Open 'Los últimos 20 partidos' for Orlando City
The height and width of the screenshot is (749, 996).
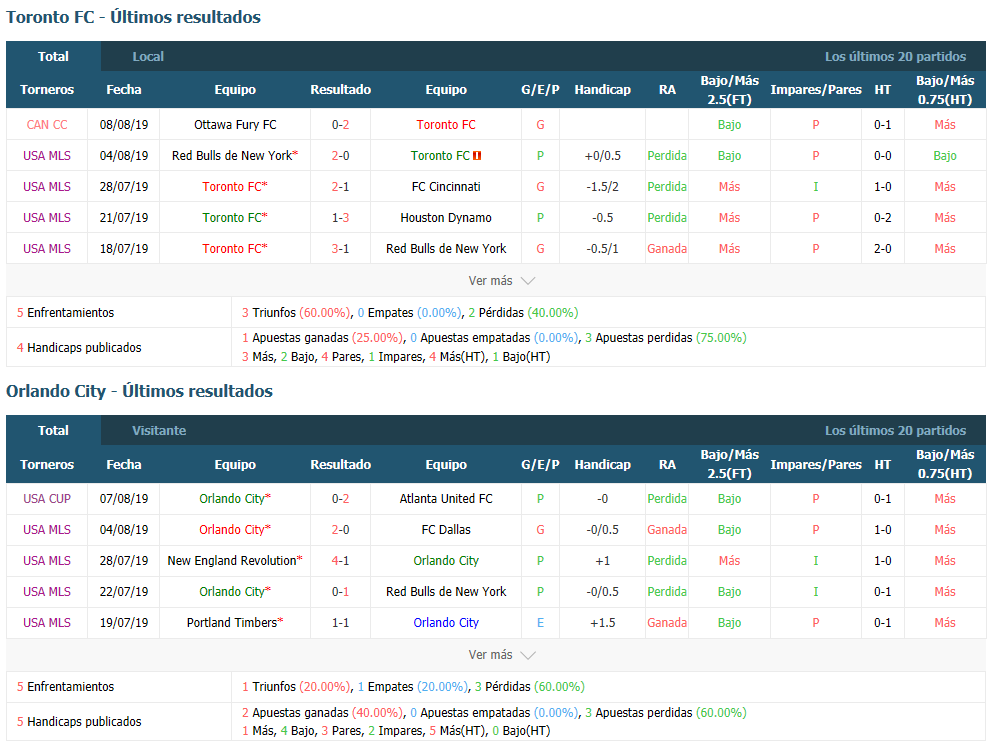(895, 431)
